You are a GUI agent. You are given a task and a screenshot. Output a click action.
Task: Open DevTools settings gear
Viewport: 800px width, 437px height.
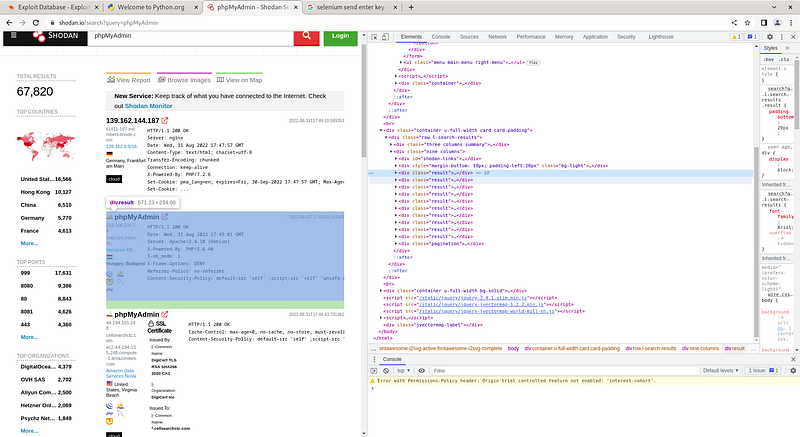(x=770, y=37)
